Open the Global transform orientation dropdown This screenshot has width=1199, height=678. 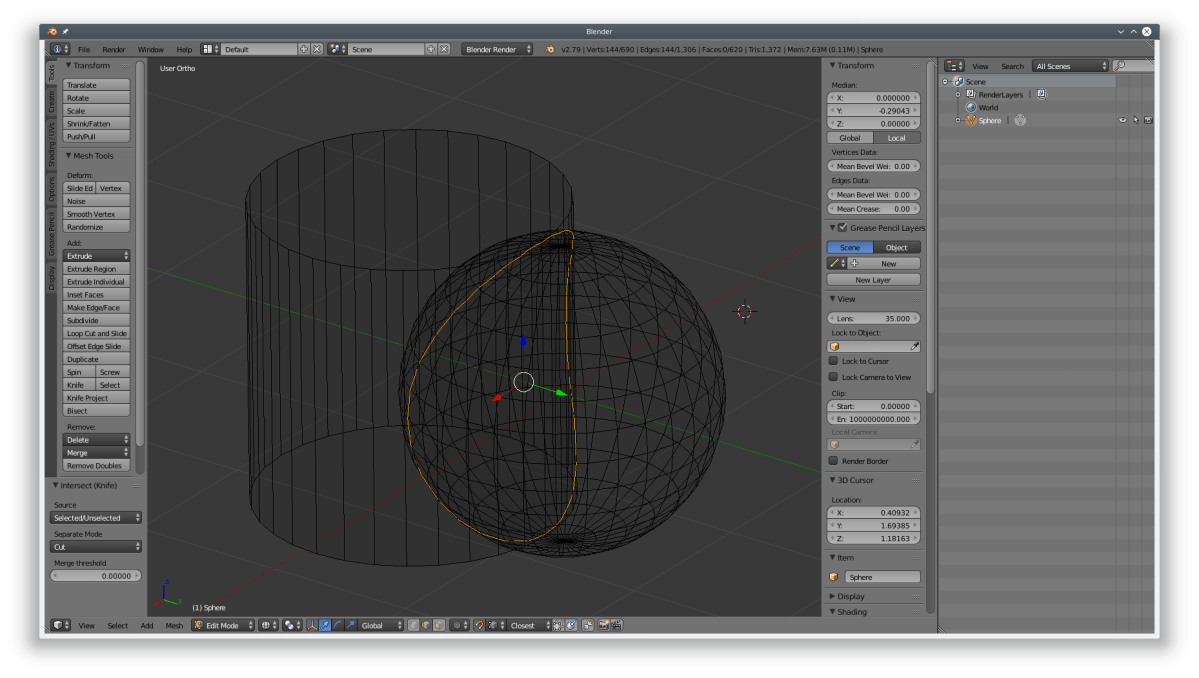[380, 625]
